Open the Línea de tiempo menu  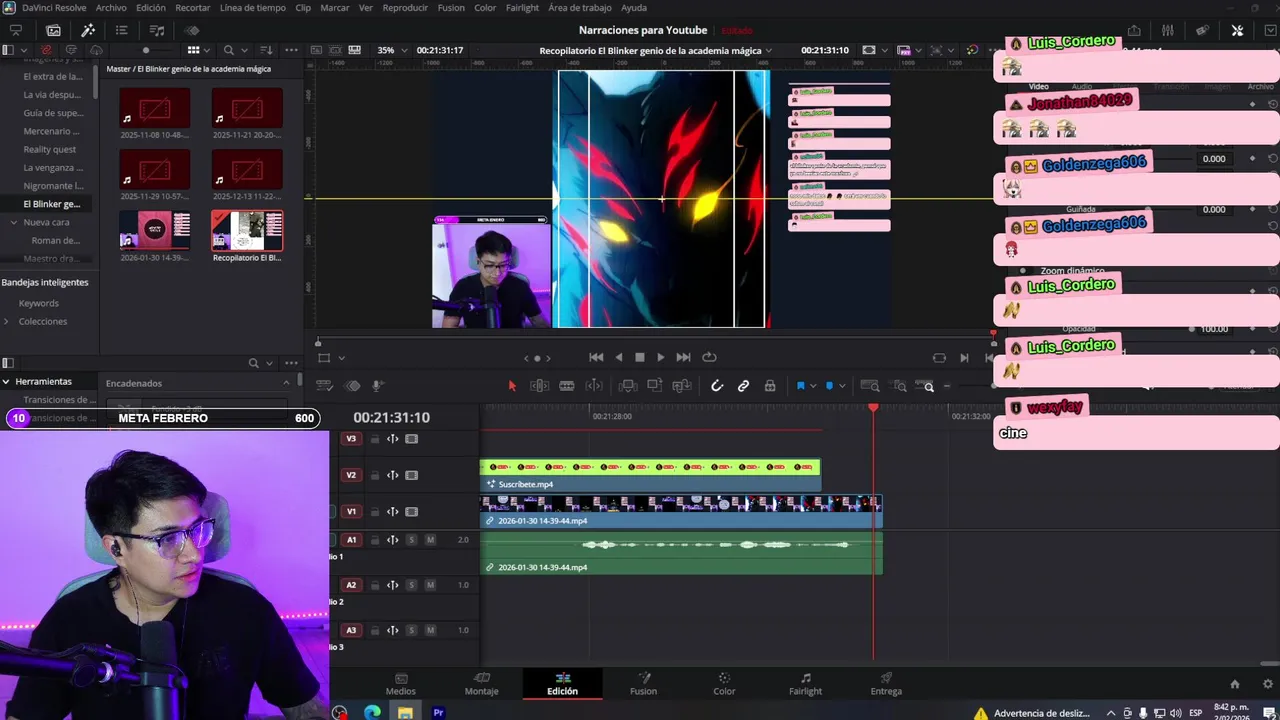pos(252,8)
